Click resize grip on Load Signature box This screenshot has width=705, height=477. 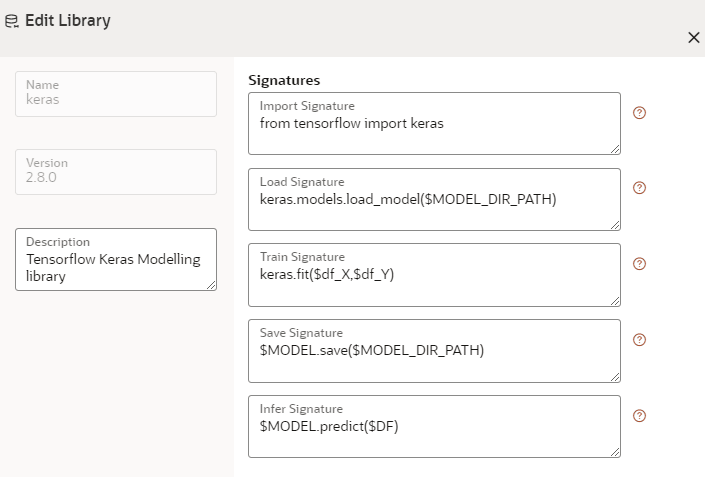coord(615,225)
